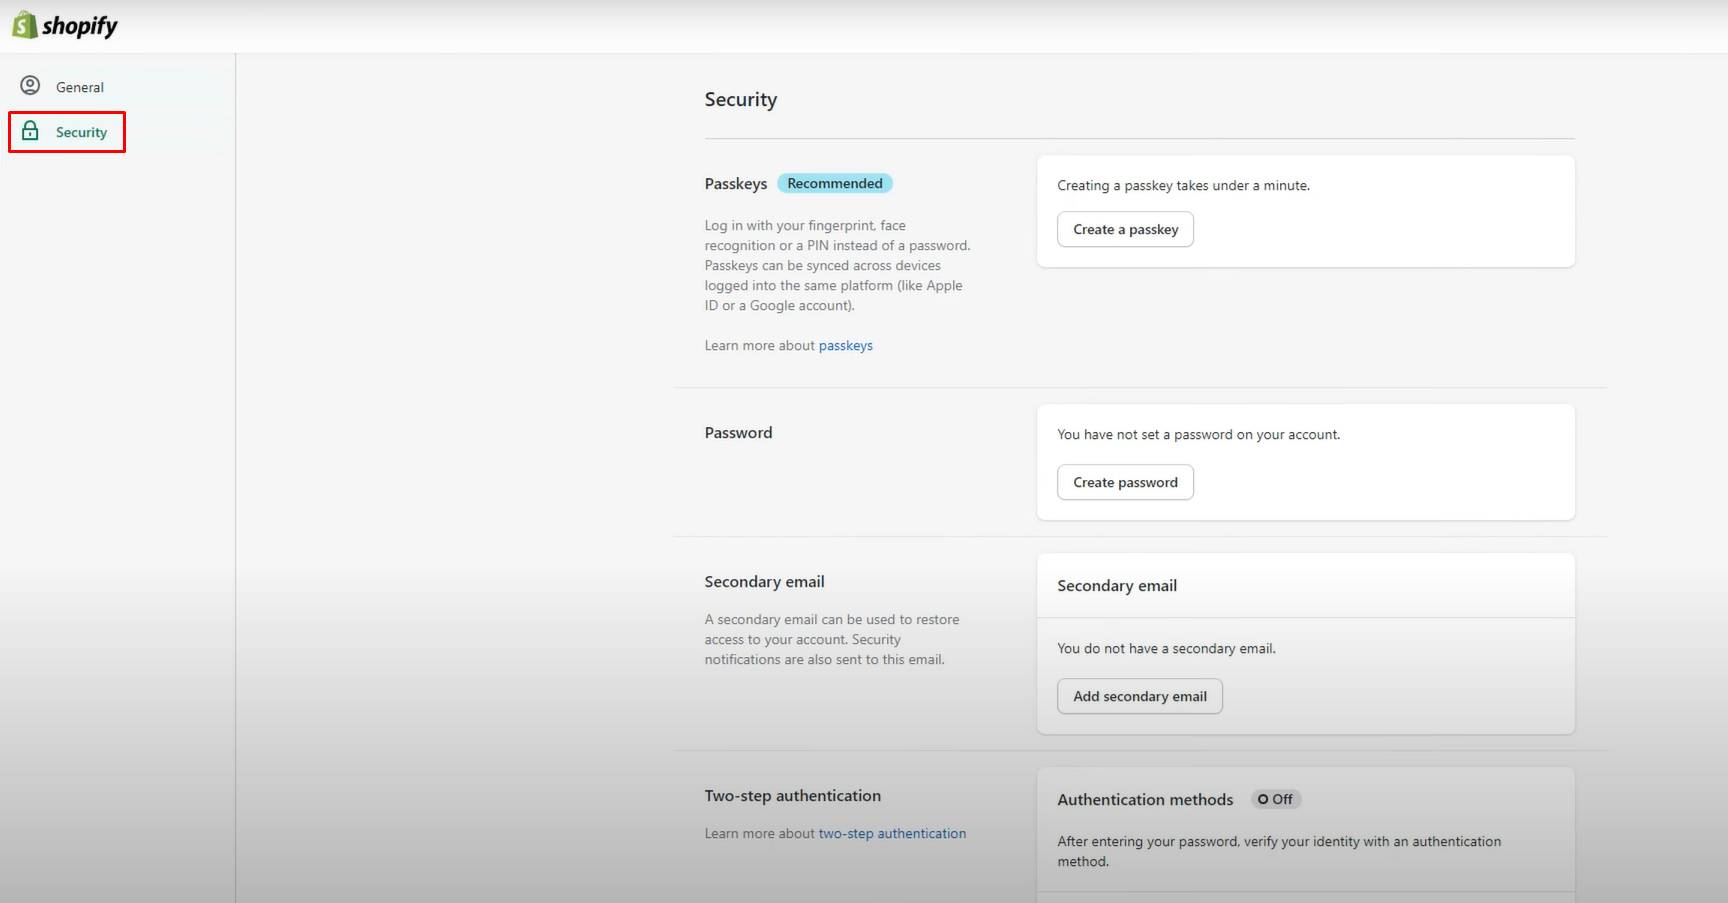This screenshot has height=903, width=1728.
Task: Click 'Log in with your fingerprint' description
Action: pyautogui.click(x=838, y=266)
